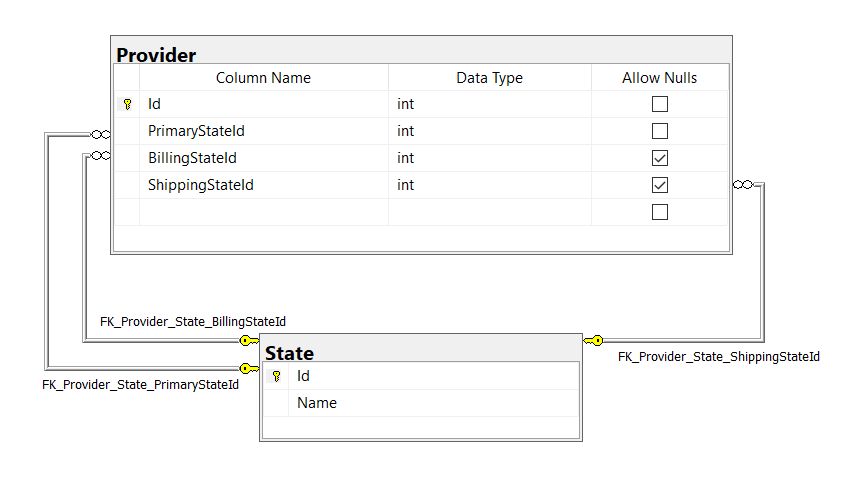Click the primary key icon beside Provider Id
Image resolution: width=855 pixels, height=489 pixels.
click(x=127, y=104)
